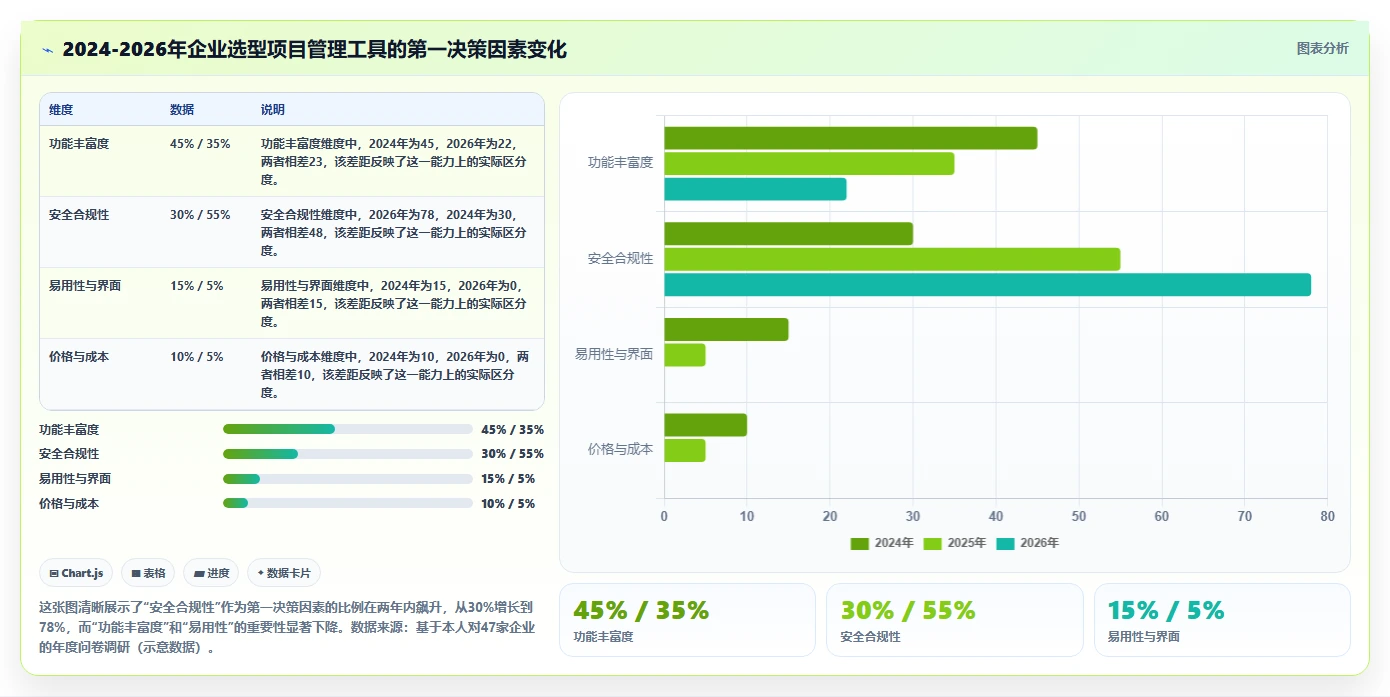Image resolution: width=1390 pixels, height=697 pixels.
Task: Select the 表格 tag button
Action: (x=148, y=573)
